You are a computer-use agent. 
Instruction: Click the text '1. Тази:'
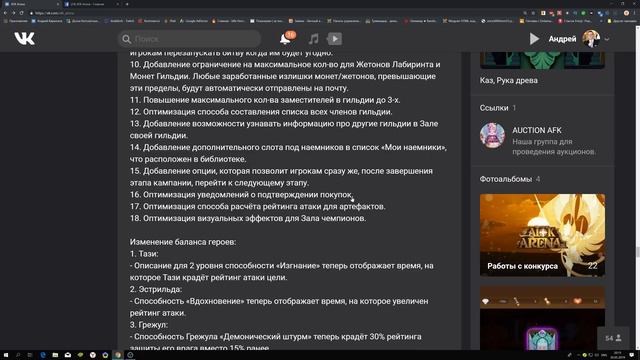(x=144, y=254)
